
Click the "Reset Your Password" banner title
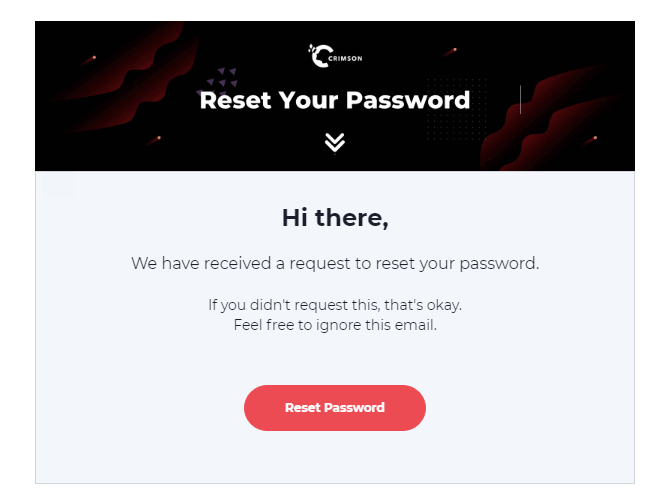[x=334, y=100]
